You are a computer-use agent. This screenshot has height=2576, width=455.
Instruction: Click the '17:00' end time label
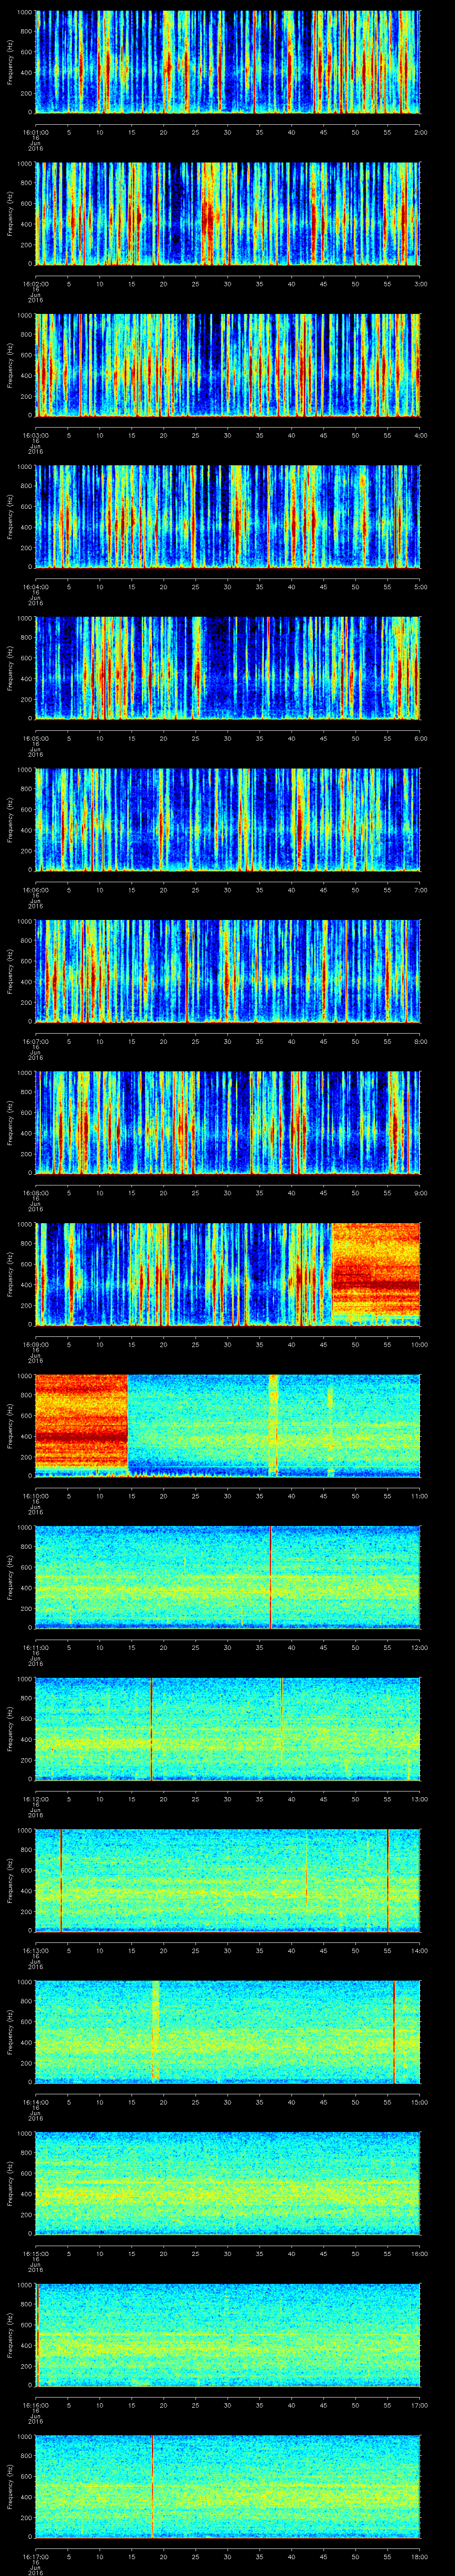[420, 2404]
